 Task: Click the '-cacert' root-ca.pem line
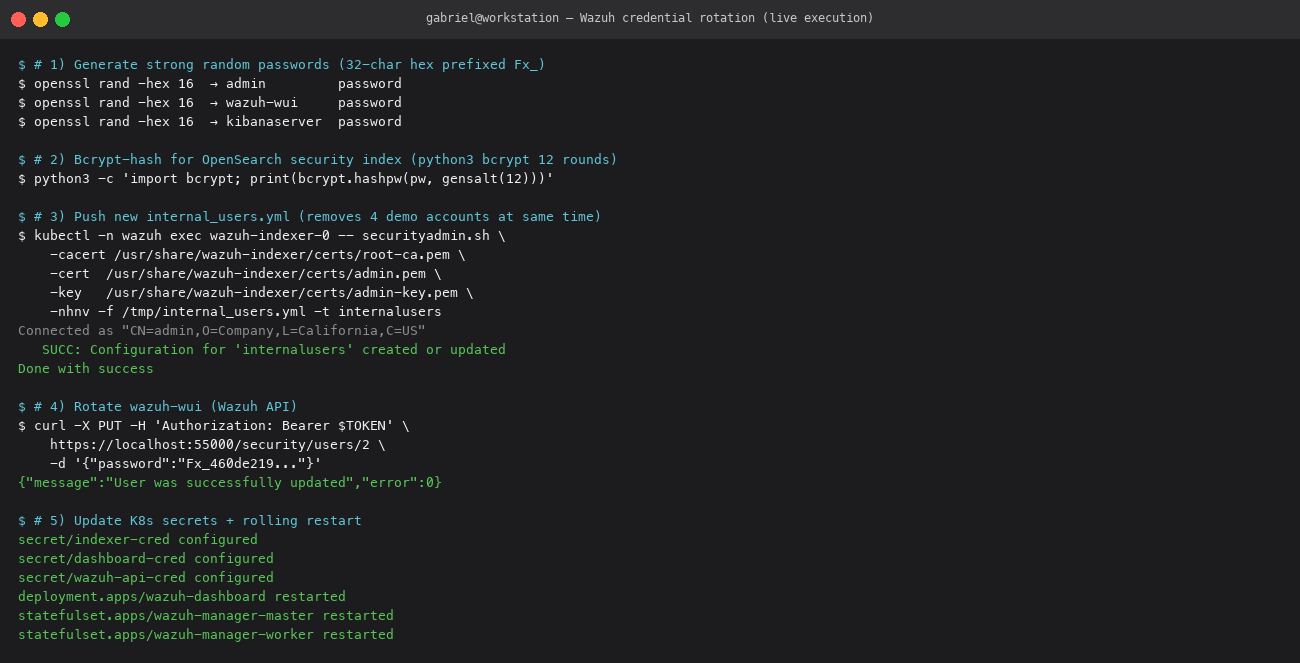[x=258, y=254]
